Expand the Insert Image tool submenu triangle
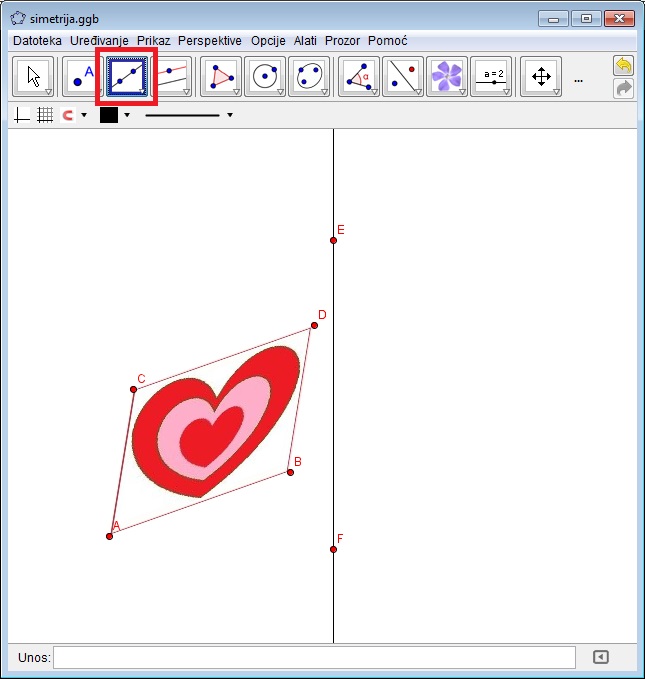 [x=462, y=92]
